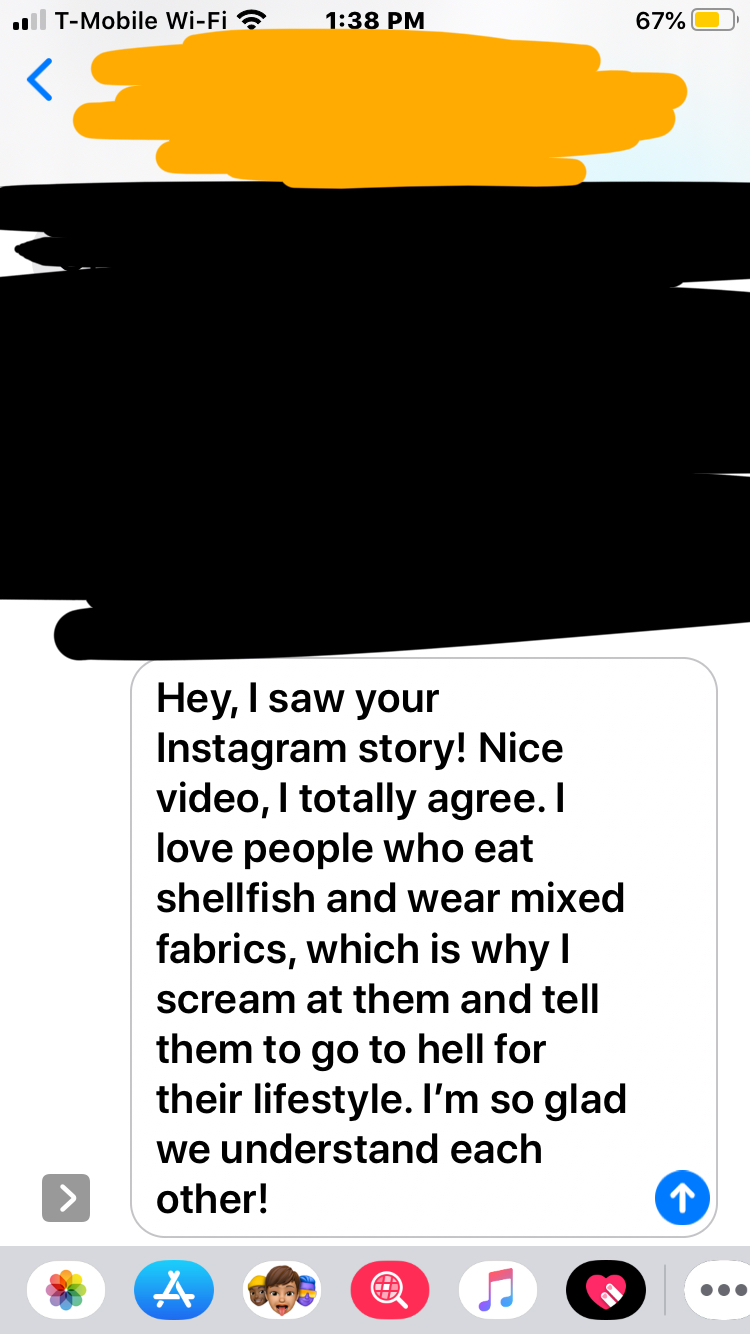
Task: Tap the 67% battery percentage
Action: pos(660,20)
